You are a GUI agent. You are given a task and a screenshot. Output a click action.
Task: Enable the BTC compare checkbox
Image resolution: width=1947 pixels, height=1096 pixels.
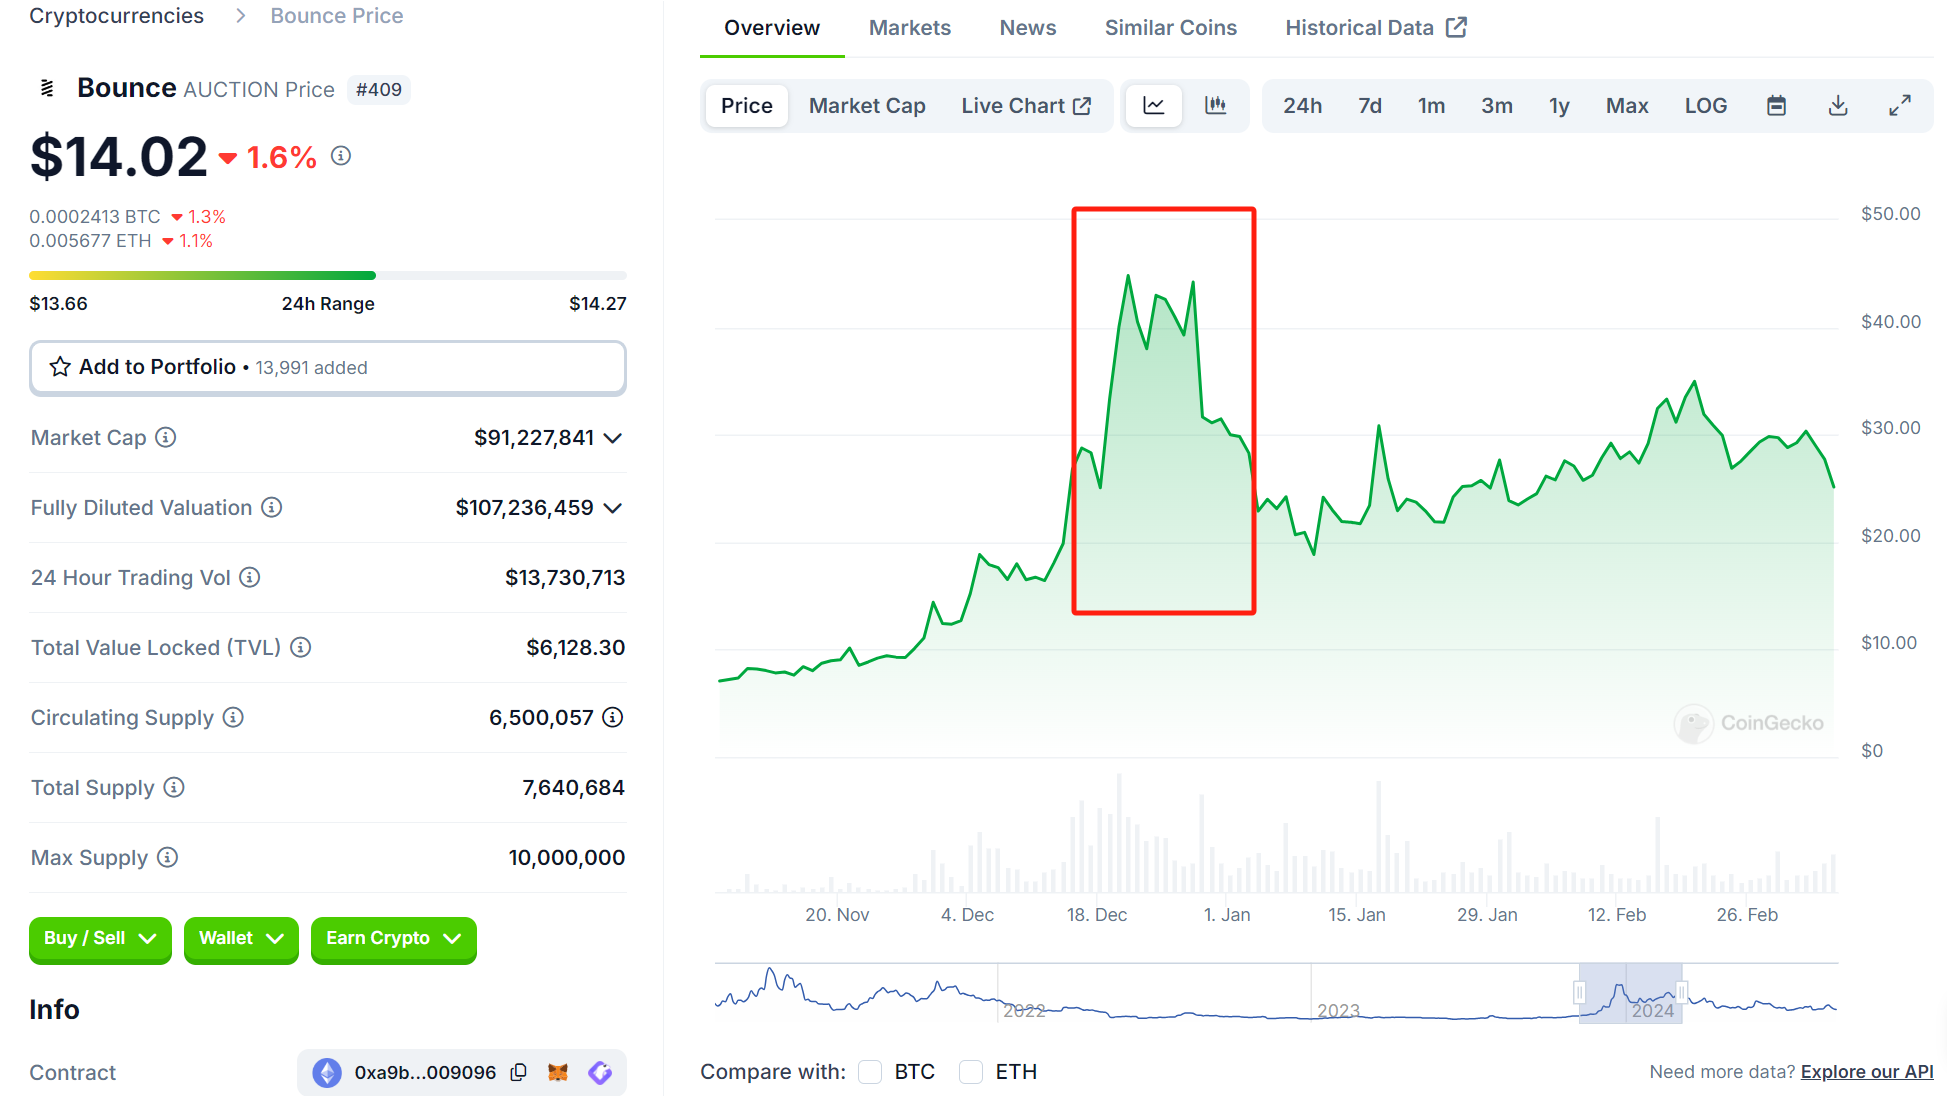[x=870, y=1072]
